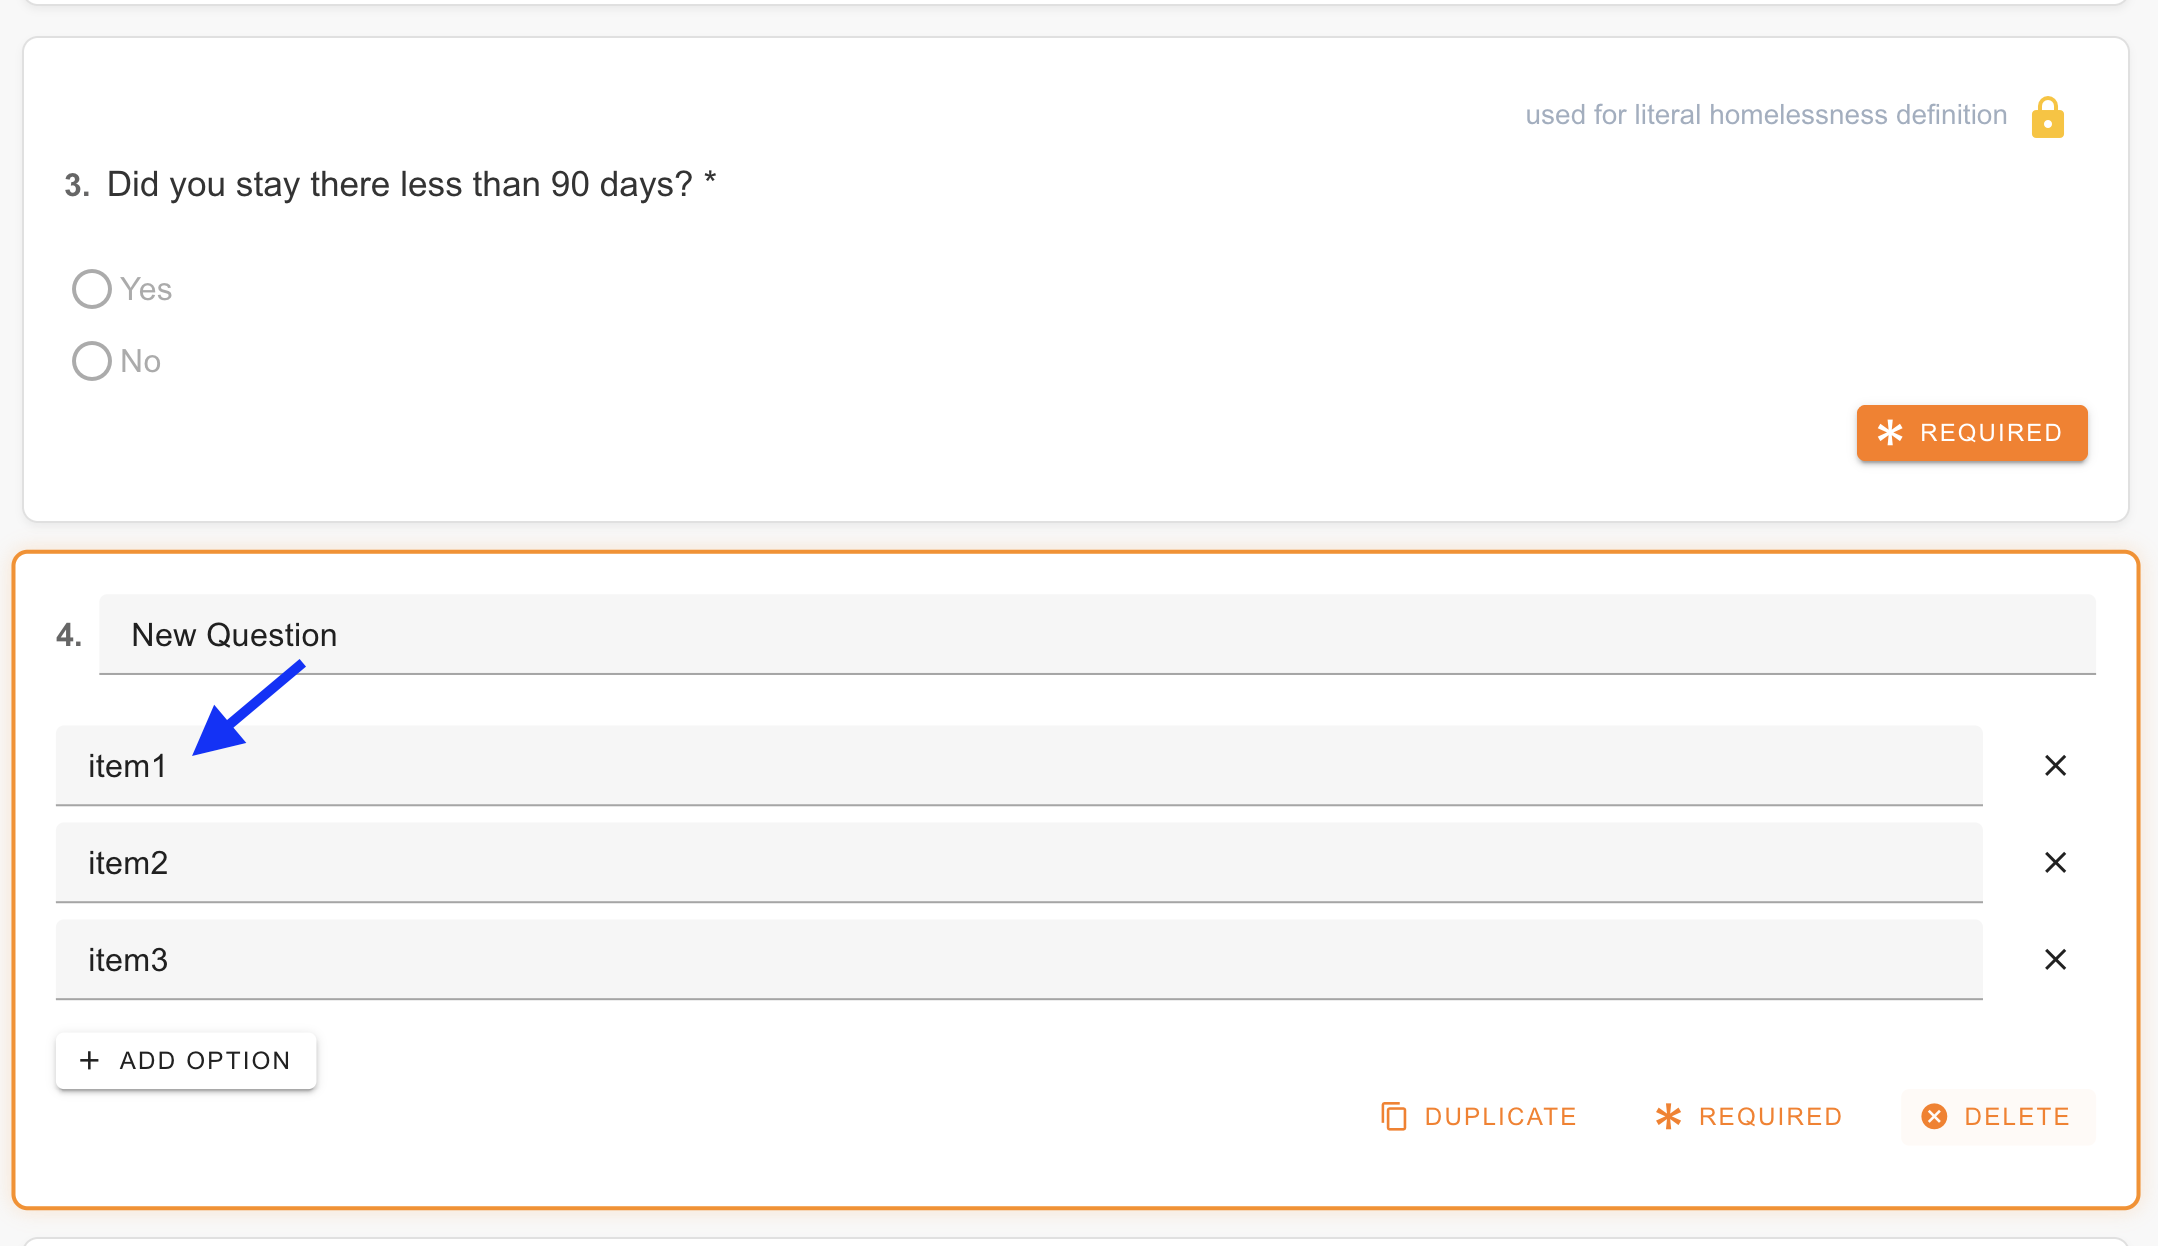Select the duplicate copy icon for question 4

[1393, 1116]
